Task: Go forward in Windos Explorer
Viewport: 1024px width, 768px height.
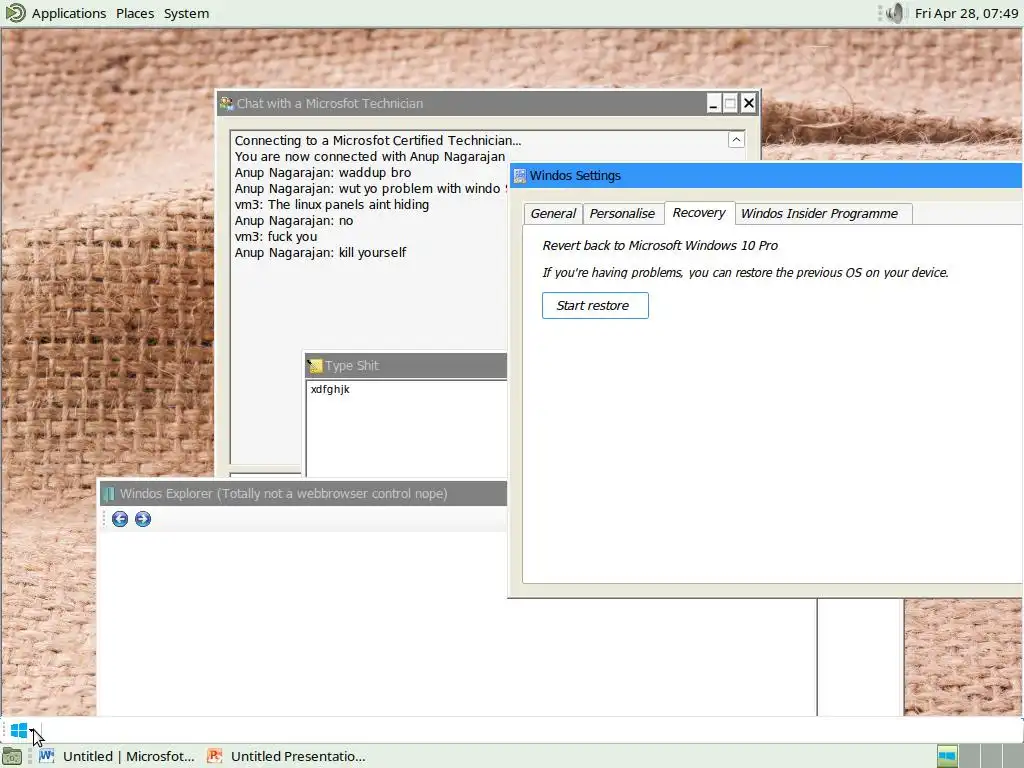Action: click(142, 519)
